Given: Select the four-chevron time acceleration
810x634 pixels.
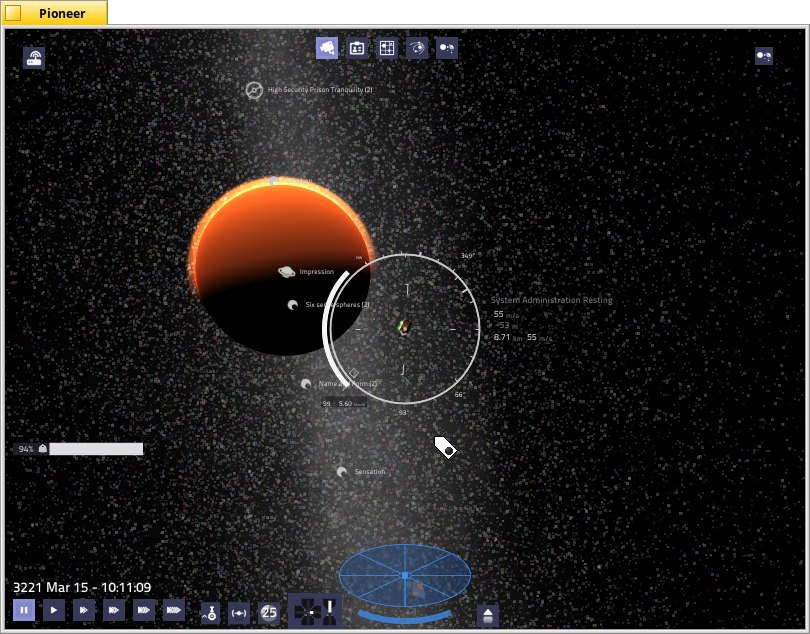Looking at the screenshot, I should (x=144, y=610).
